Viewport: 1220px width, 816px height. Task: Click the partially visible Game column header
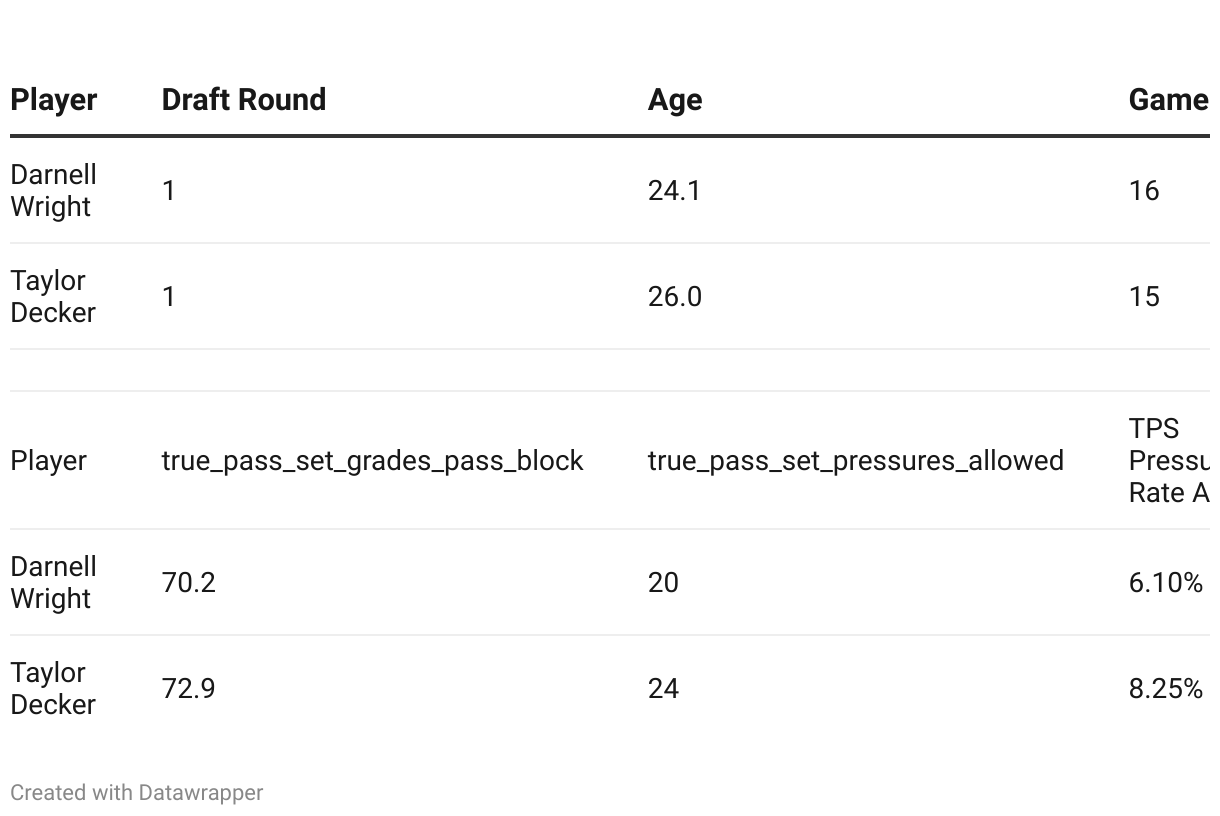(1169, 100)
